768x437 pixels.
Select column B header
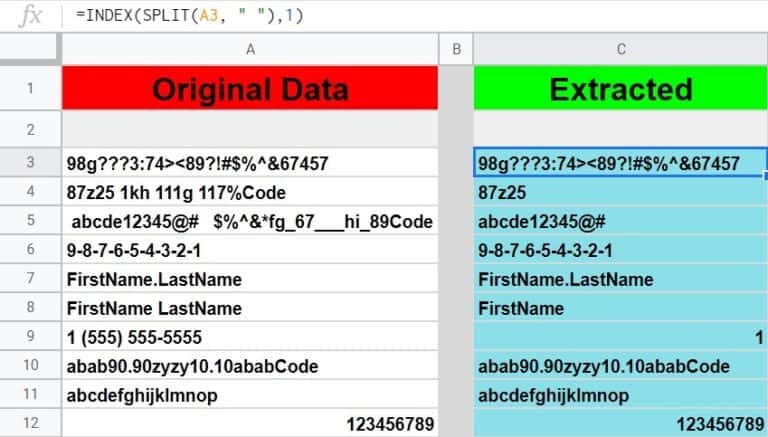click(x=456, y=49)
